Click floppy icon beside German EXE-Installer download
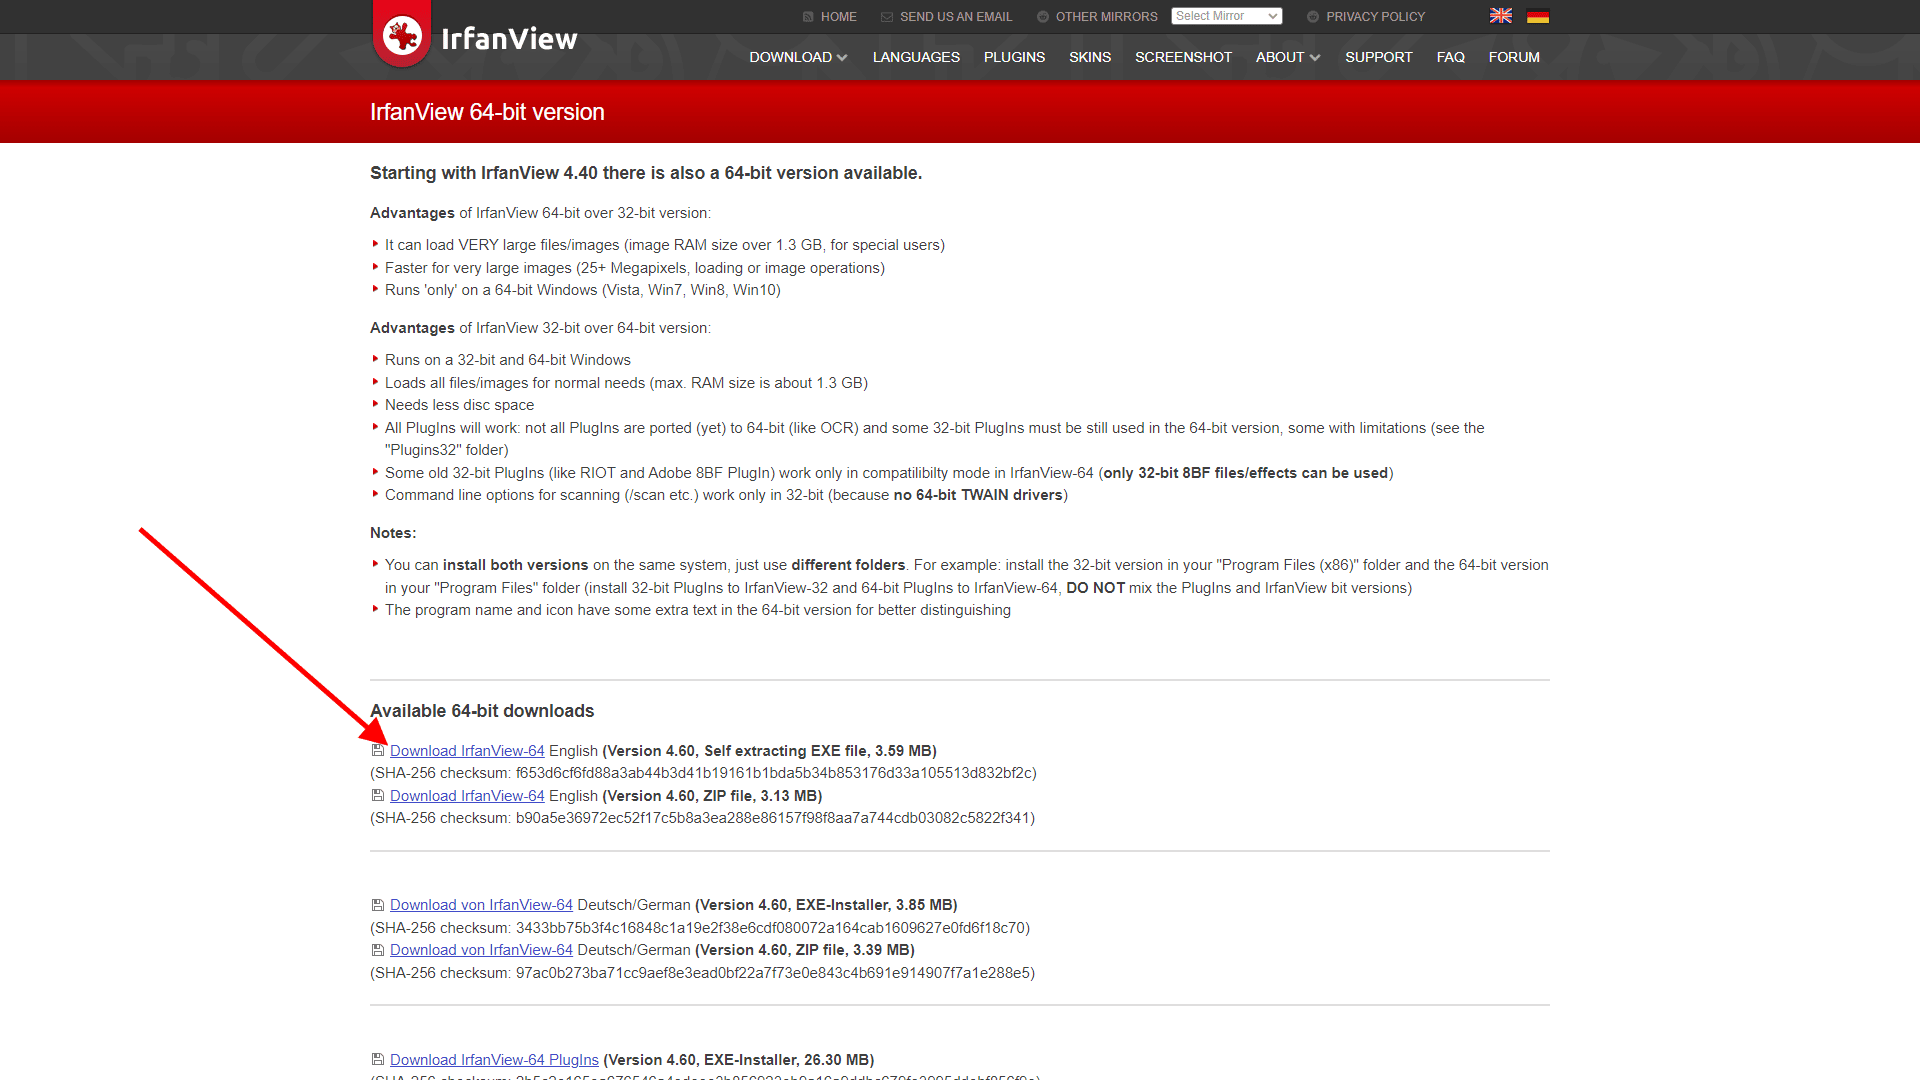The image size is (1920, 1080). tap(378, 905)
